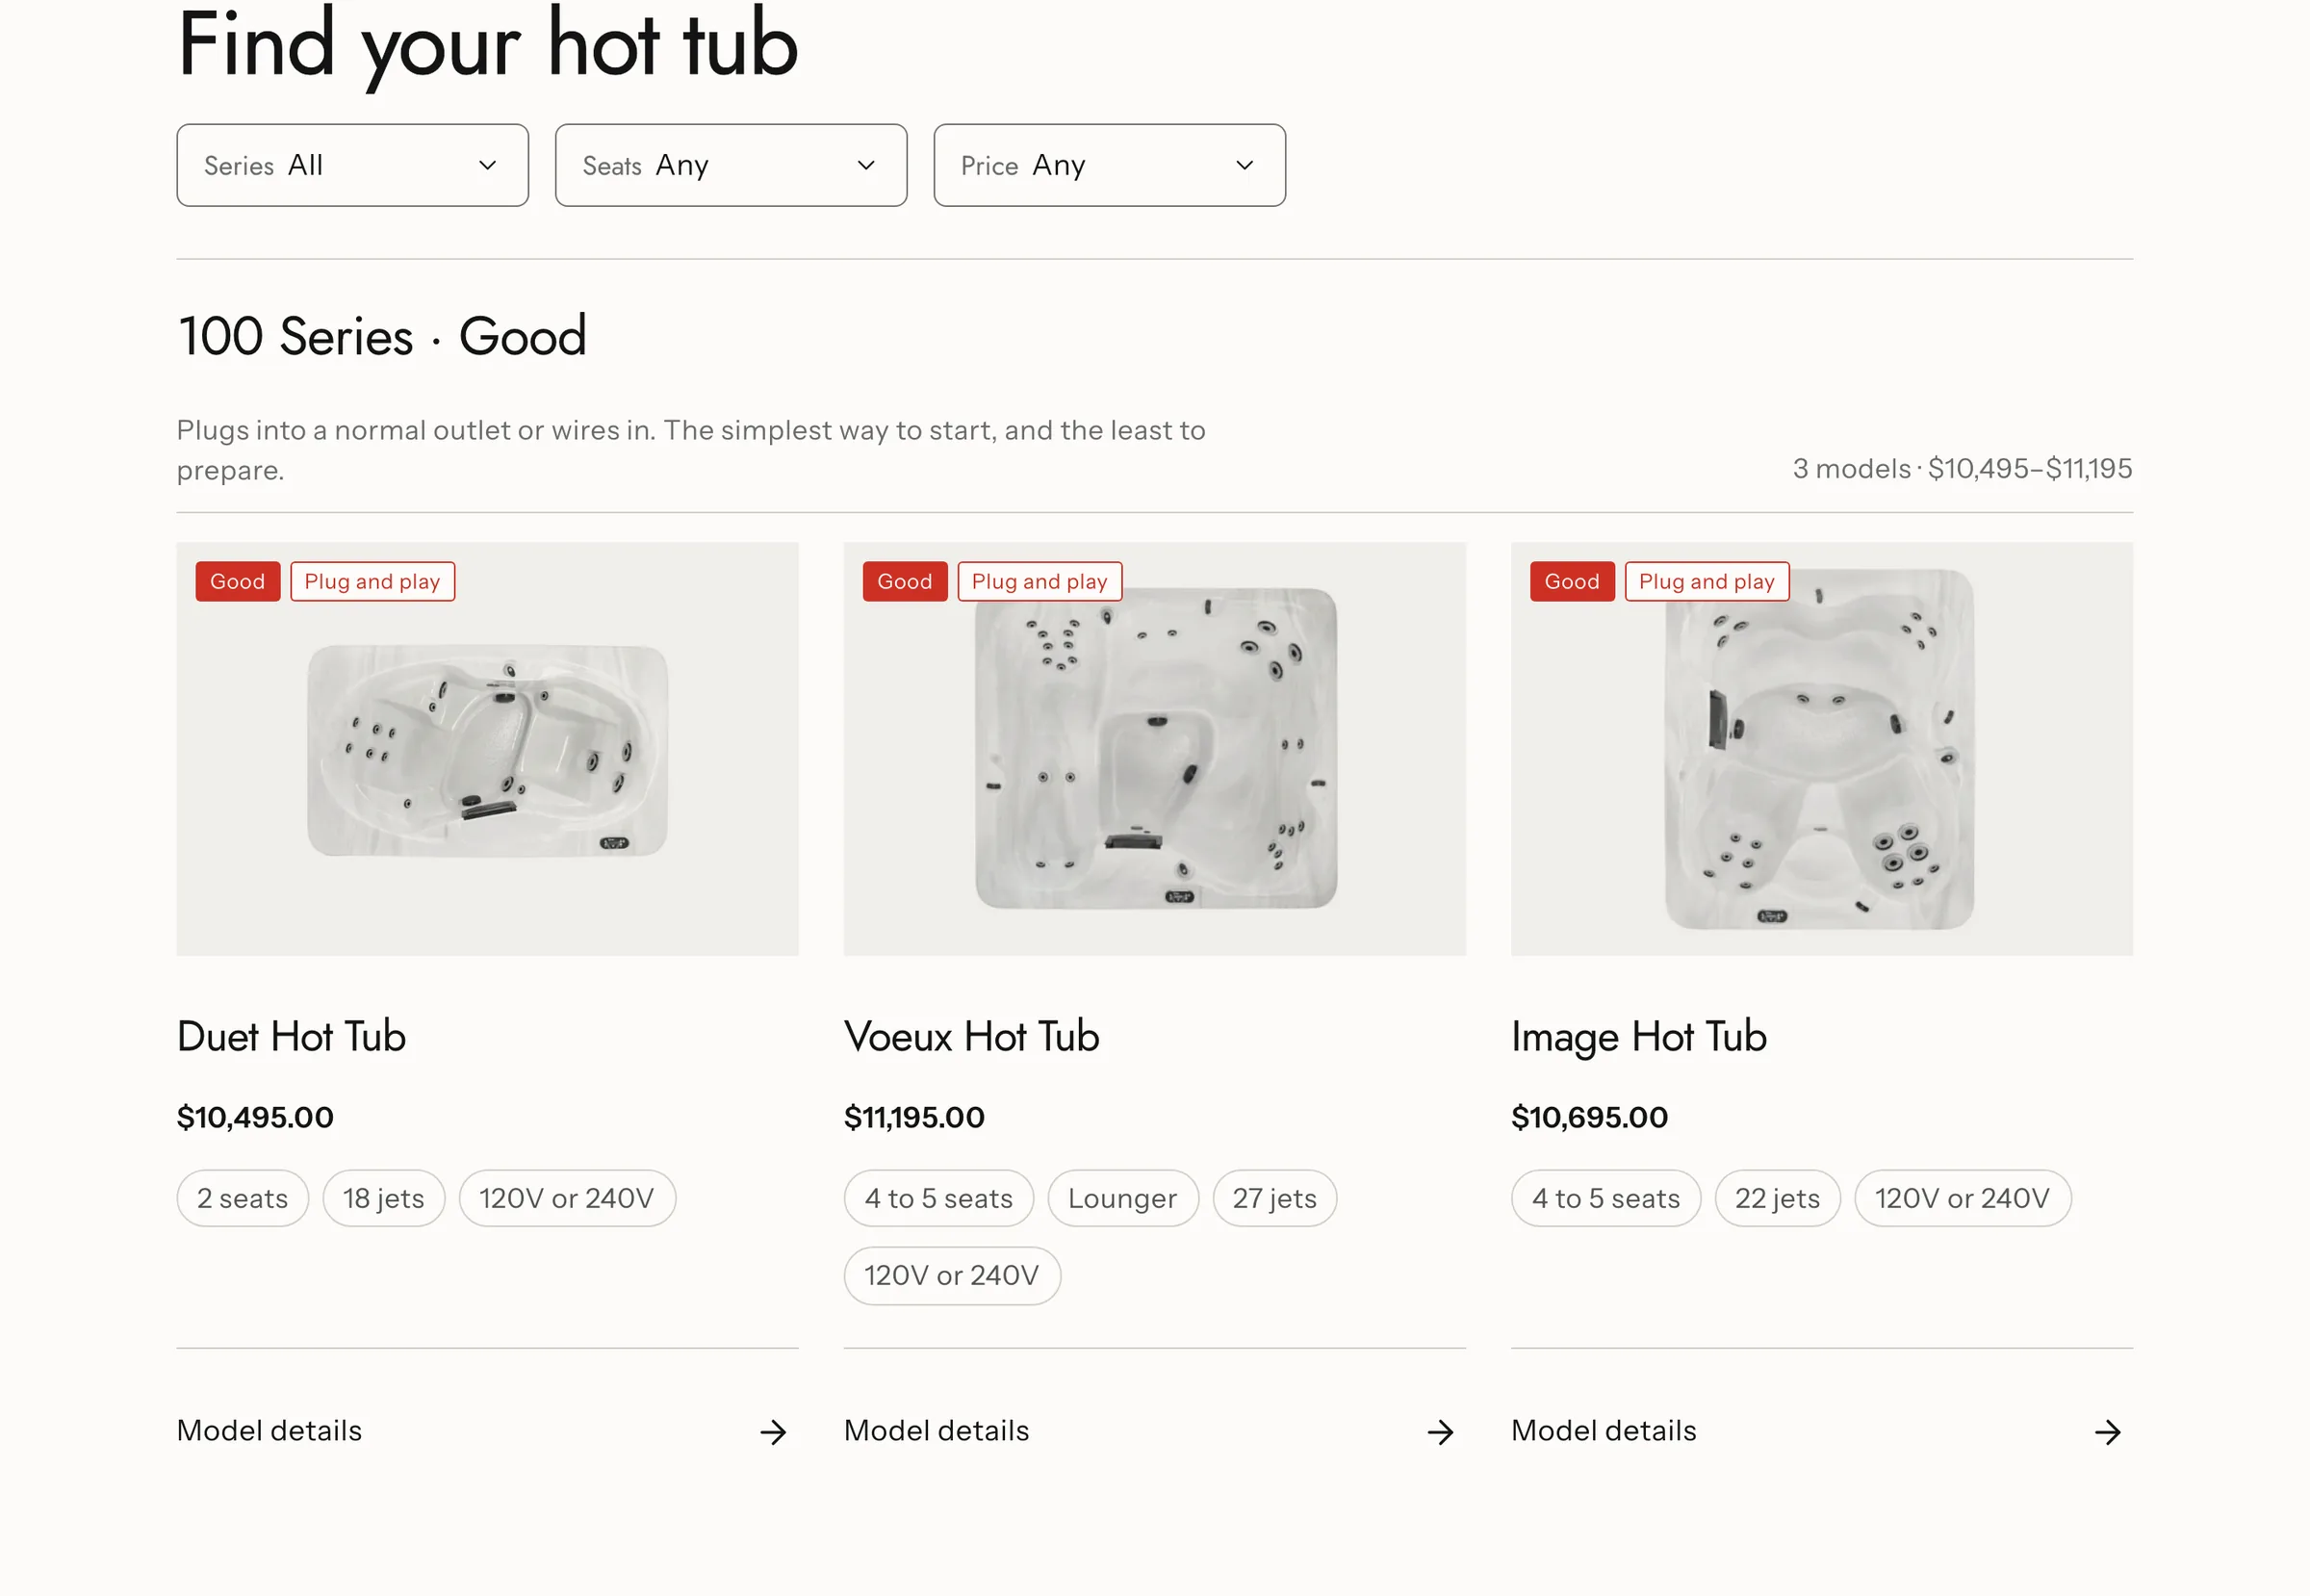Open Model details link under Duet Hot Tub
The image size is (2310, 1596).
click(269, 1431)
